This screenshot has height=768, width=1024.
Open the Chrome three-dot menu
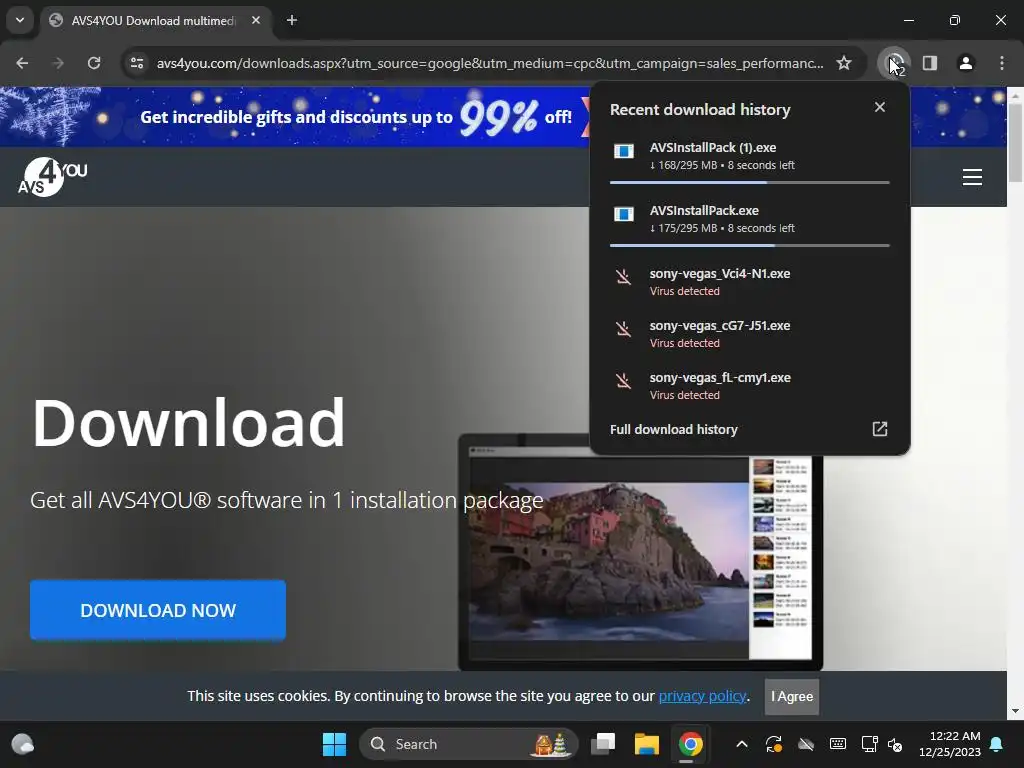coord(1002,63)
